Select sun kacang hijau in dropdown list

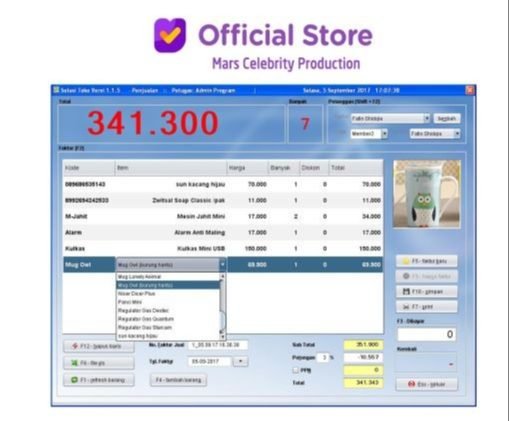pyautogui.click(x=168, y=336)
